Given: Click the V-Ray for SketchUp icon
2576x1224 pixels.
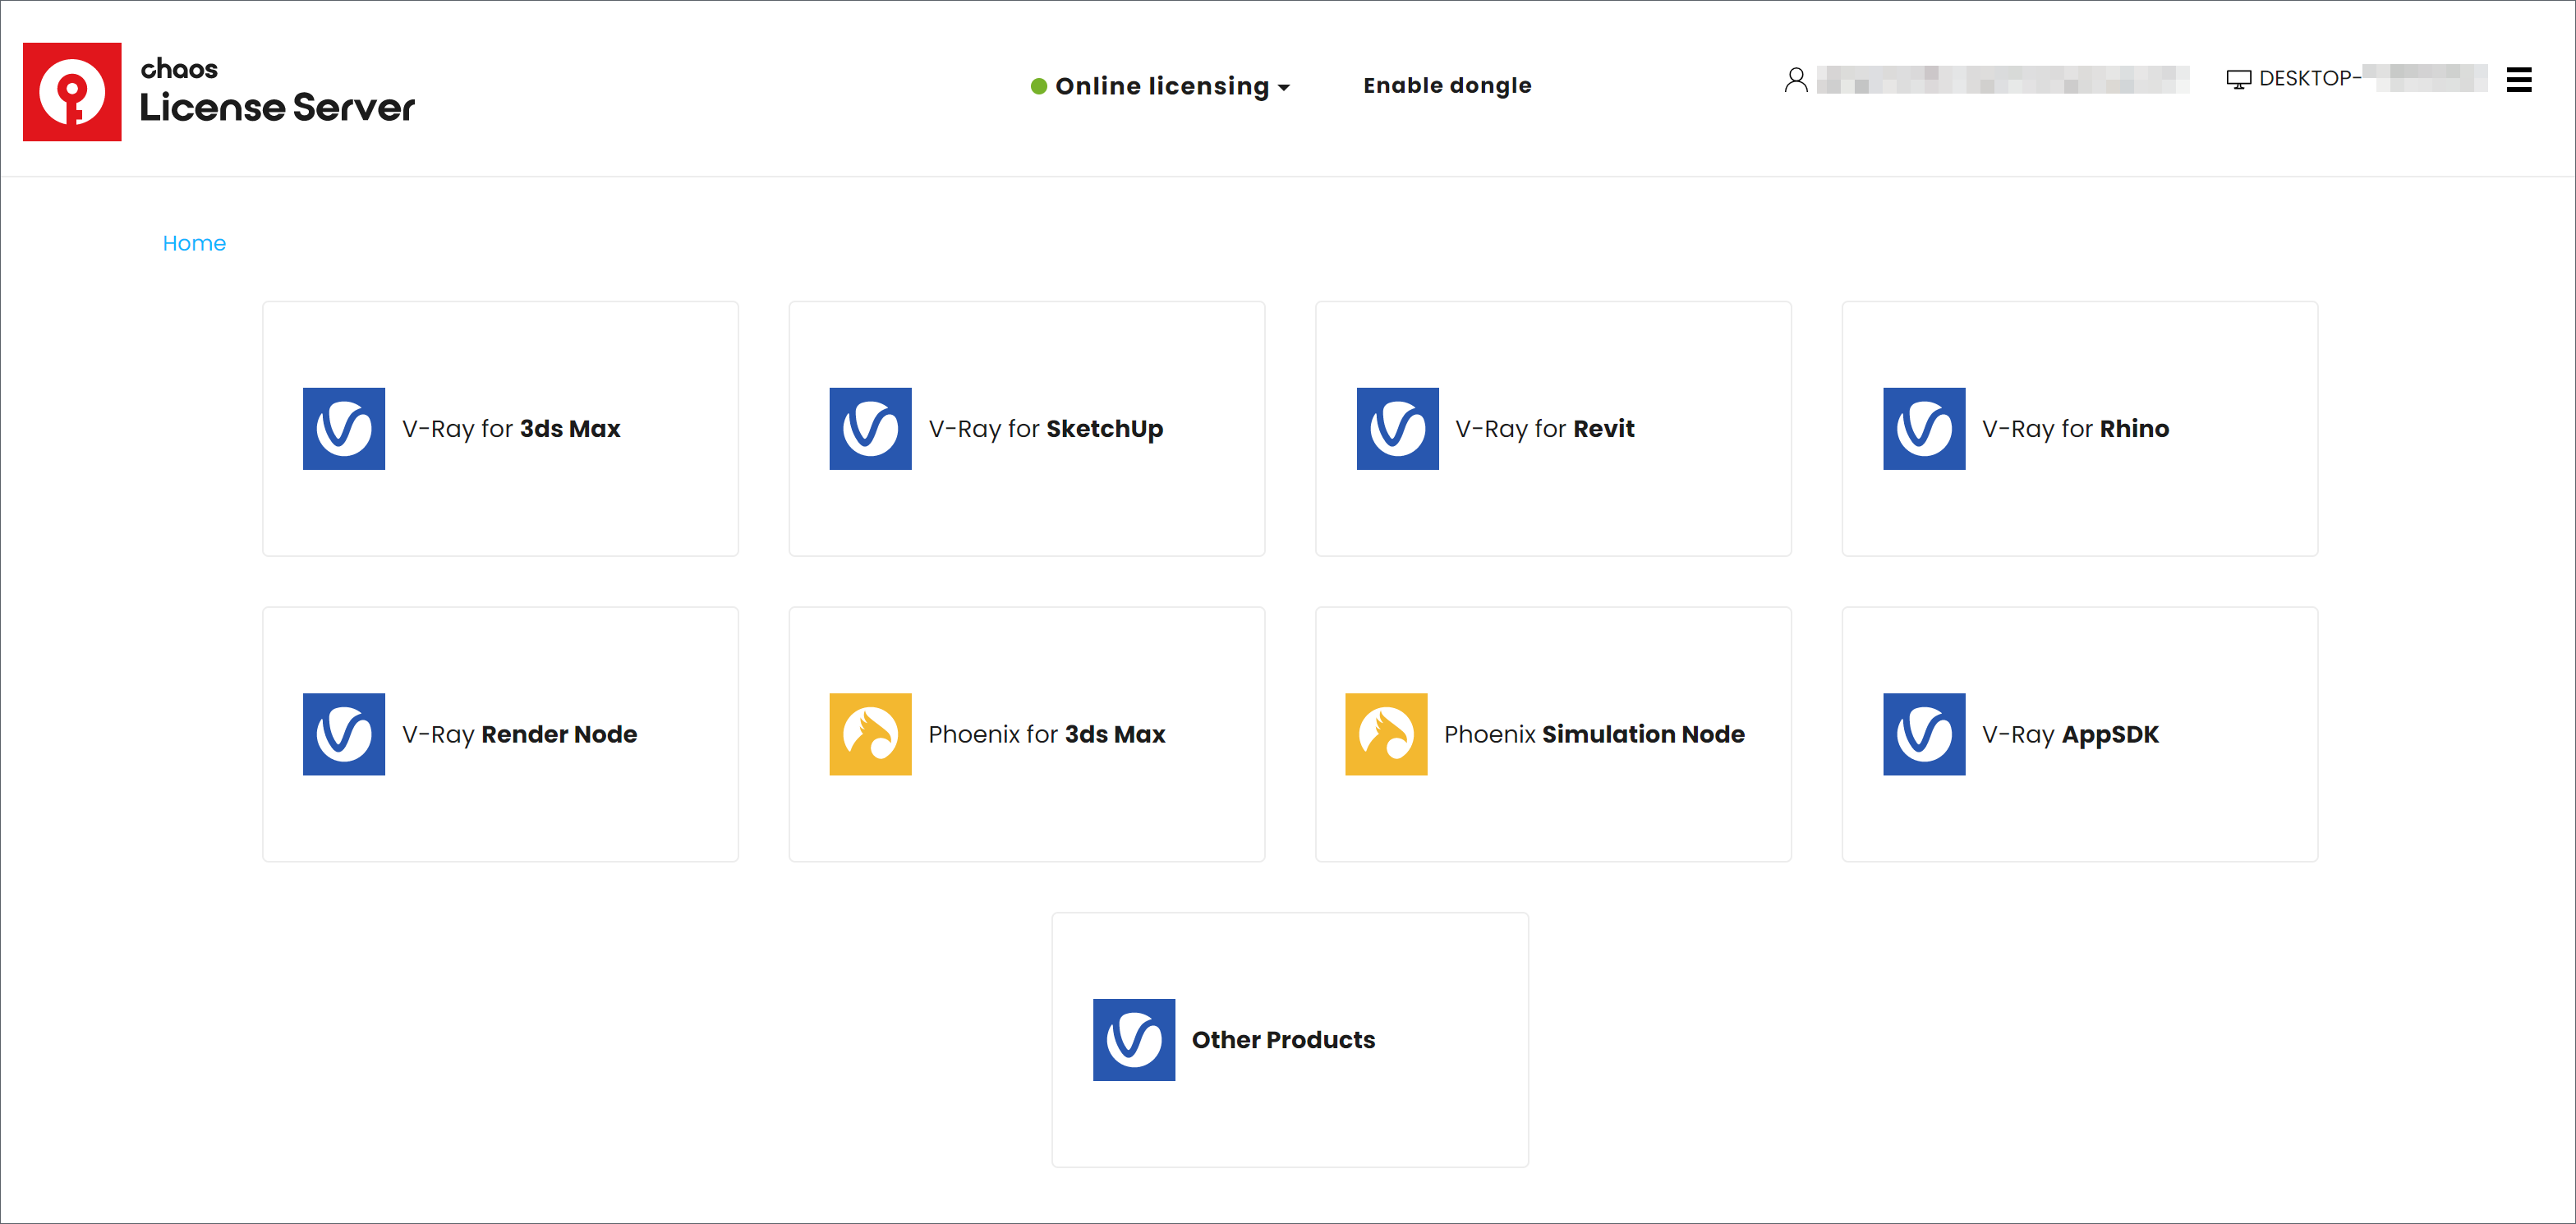Looking at the screenshot, I should 870,428.
